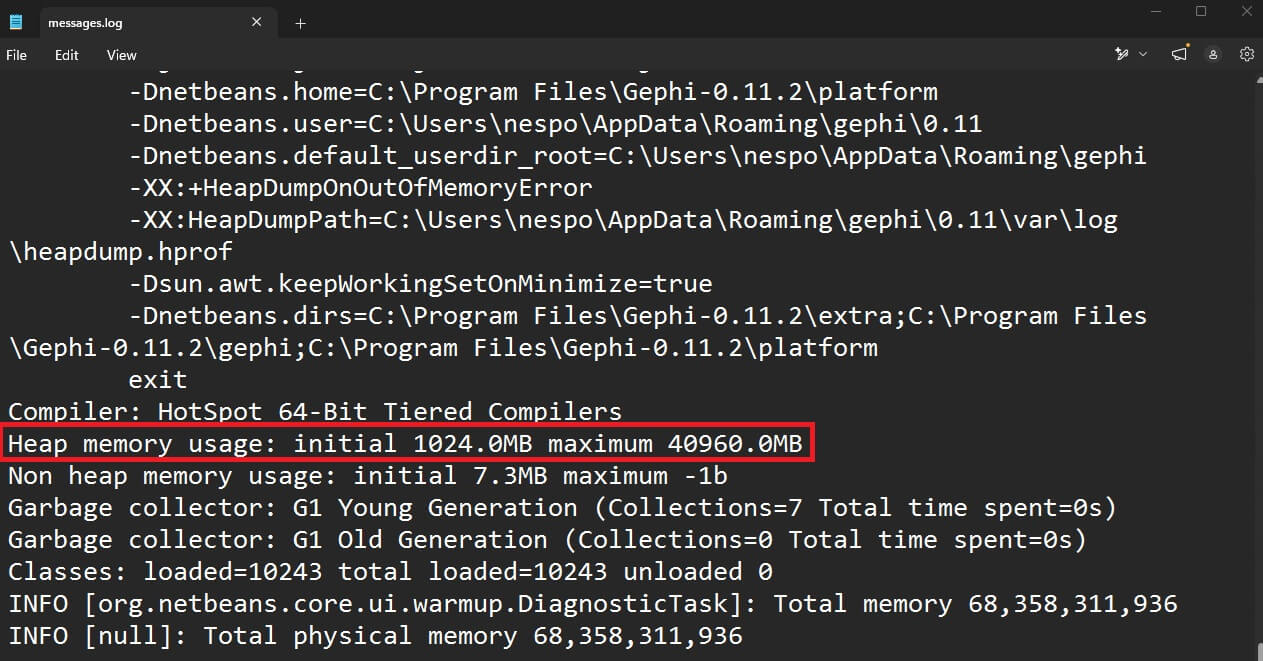This screenshot has height=661, width=1263.
Task: Click the 'Compiler: HotSpot 64-Bit Tiered Compilers' line
Action: (x=315, y=412)
